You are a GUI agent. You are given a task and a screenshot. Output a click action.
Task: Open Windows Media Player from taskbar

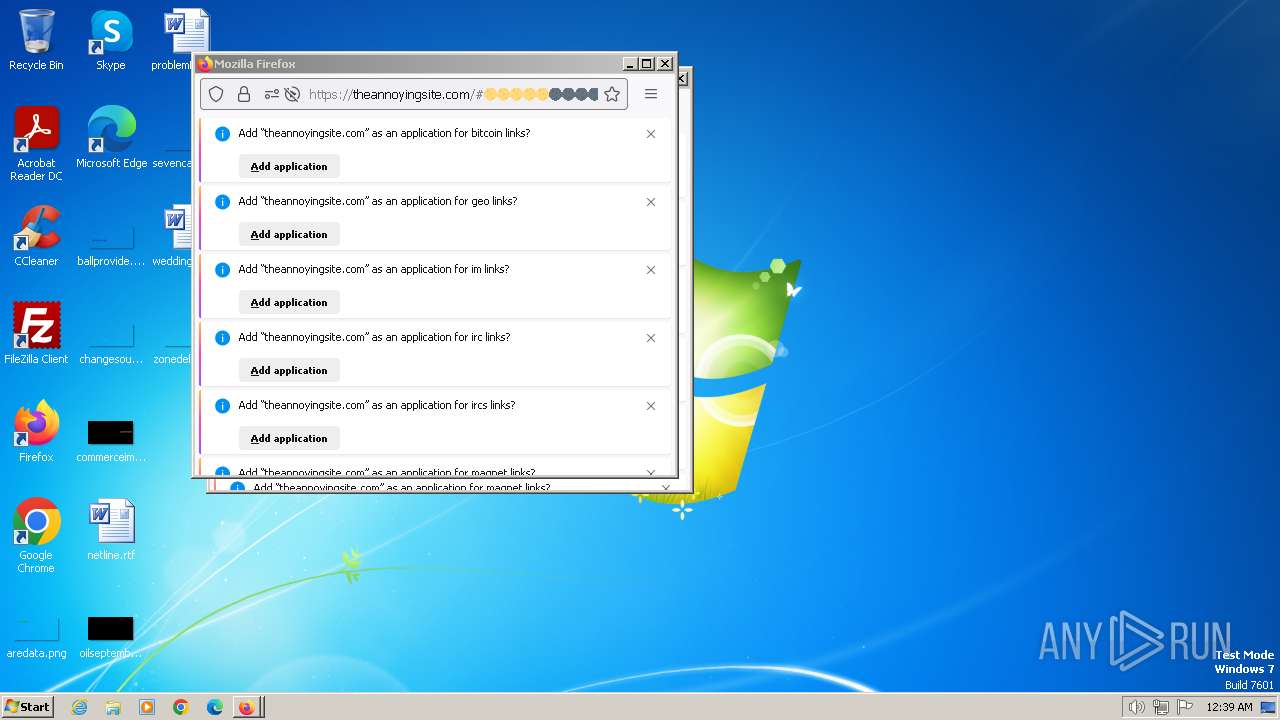click(147, 707)
